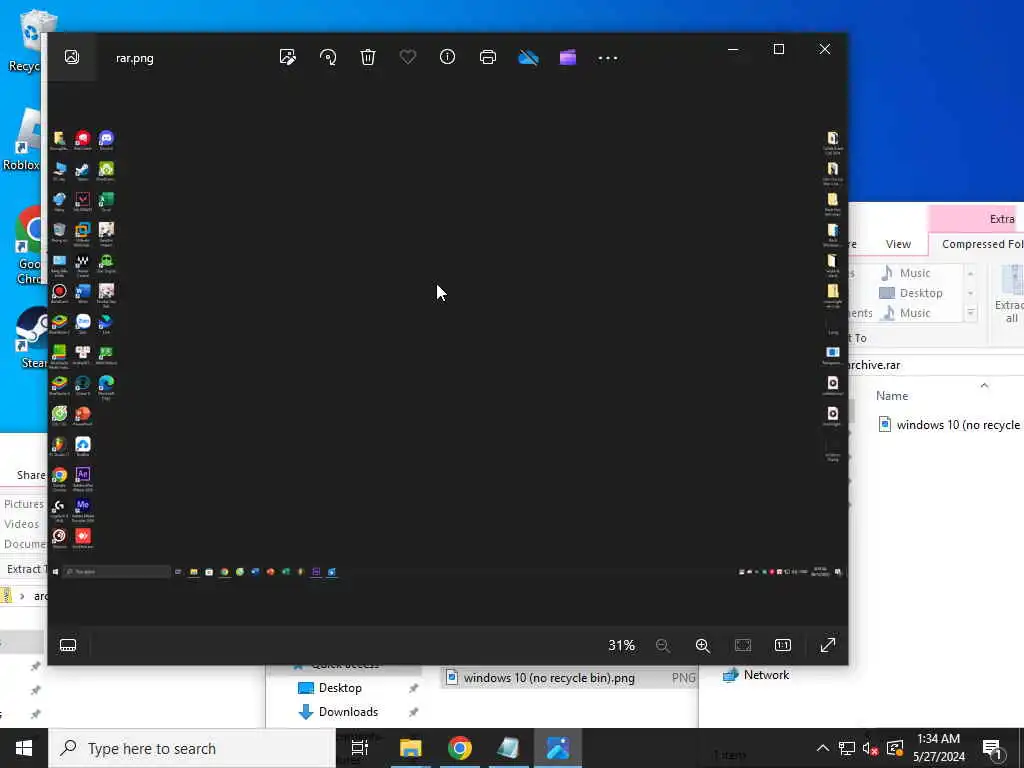Click the 1:34 AM clock and date
The width and height of the screenshot is (1024, 768).
938,748
